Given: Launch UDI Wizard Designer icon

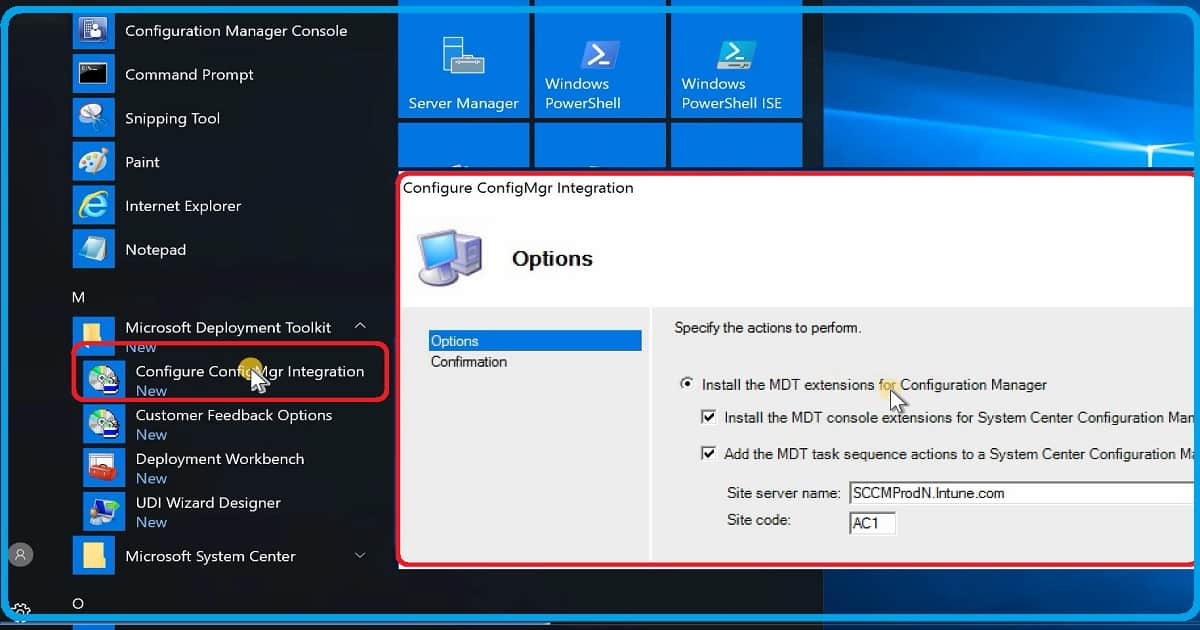Looking at the screenshot, I should (x=104, y=511).
